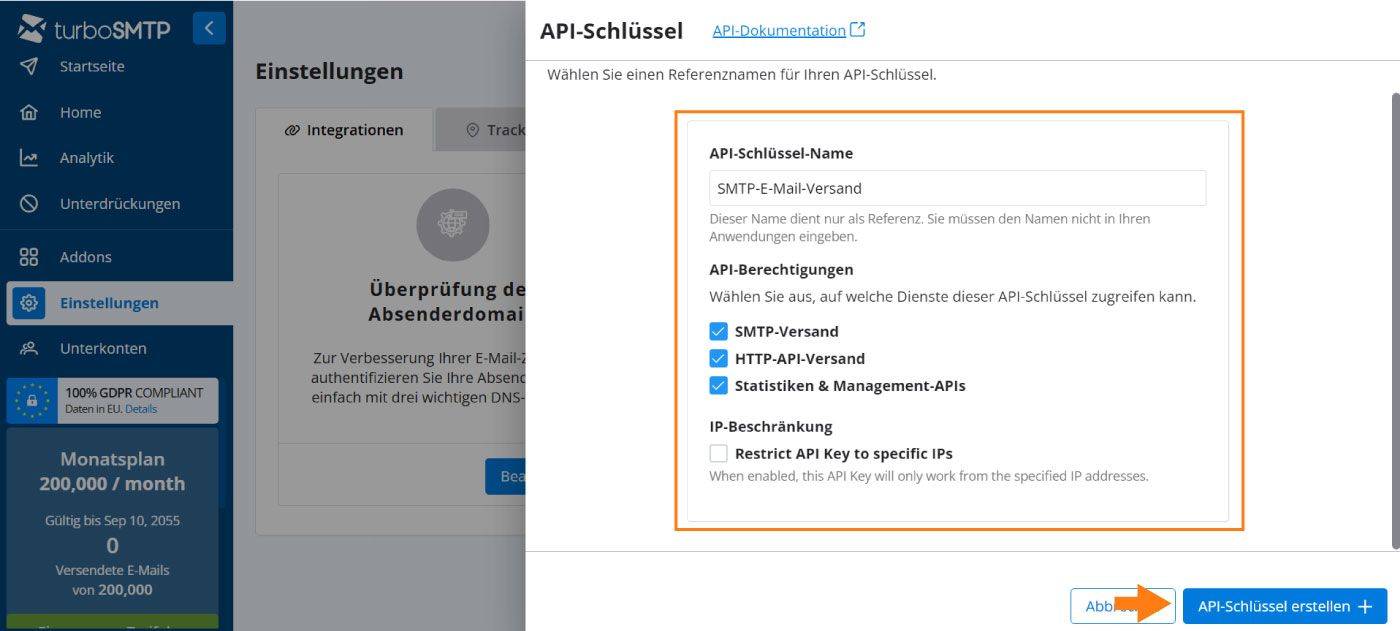
Task: Switch to the Integrationen tab
Action: pos(344,130)
